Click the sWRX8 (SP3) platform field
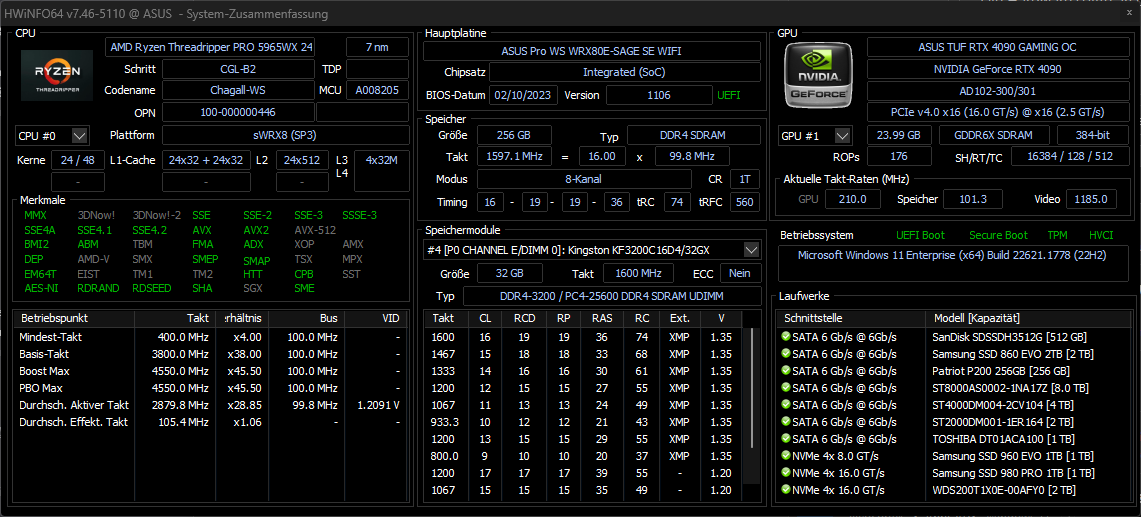The height and width of the screenshot is (517, 1141). [285, 135]
